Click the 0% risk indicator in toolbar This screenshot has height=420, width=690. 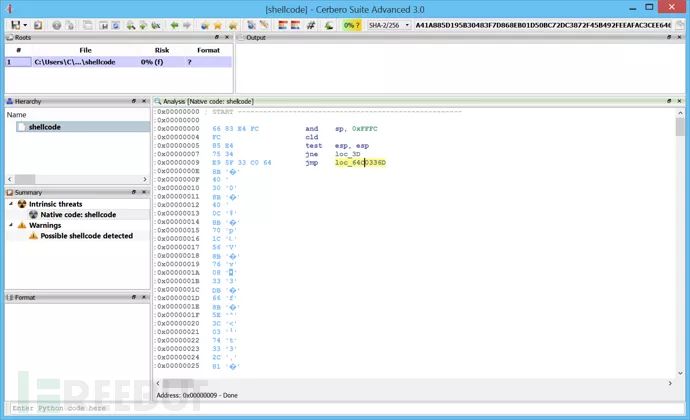point(351,24)
